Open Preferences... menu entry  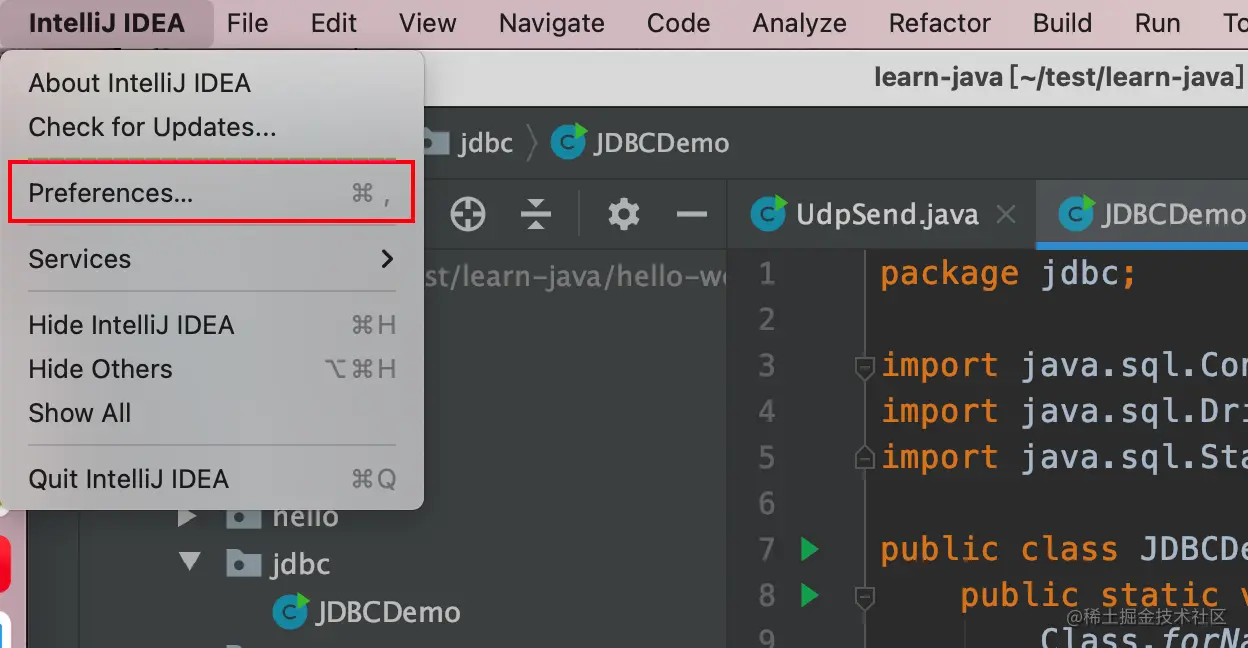tap(212, 193)
